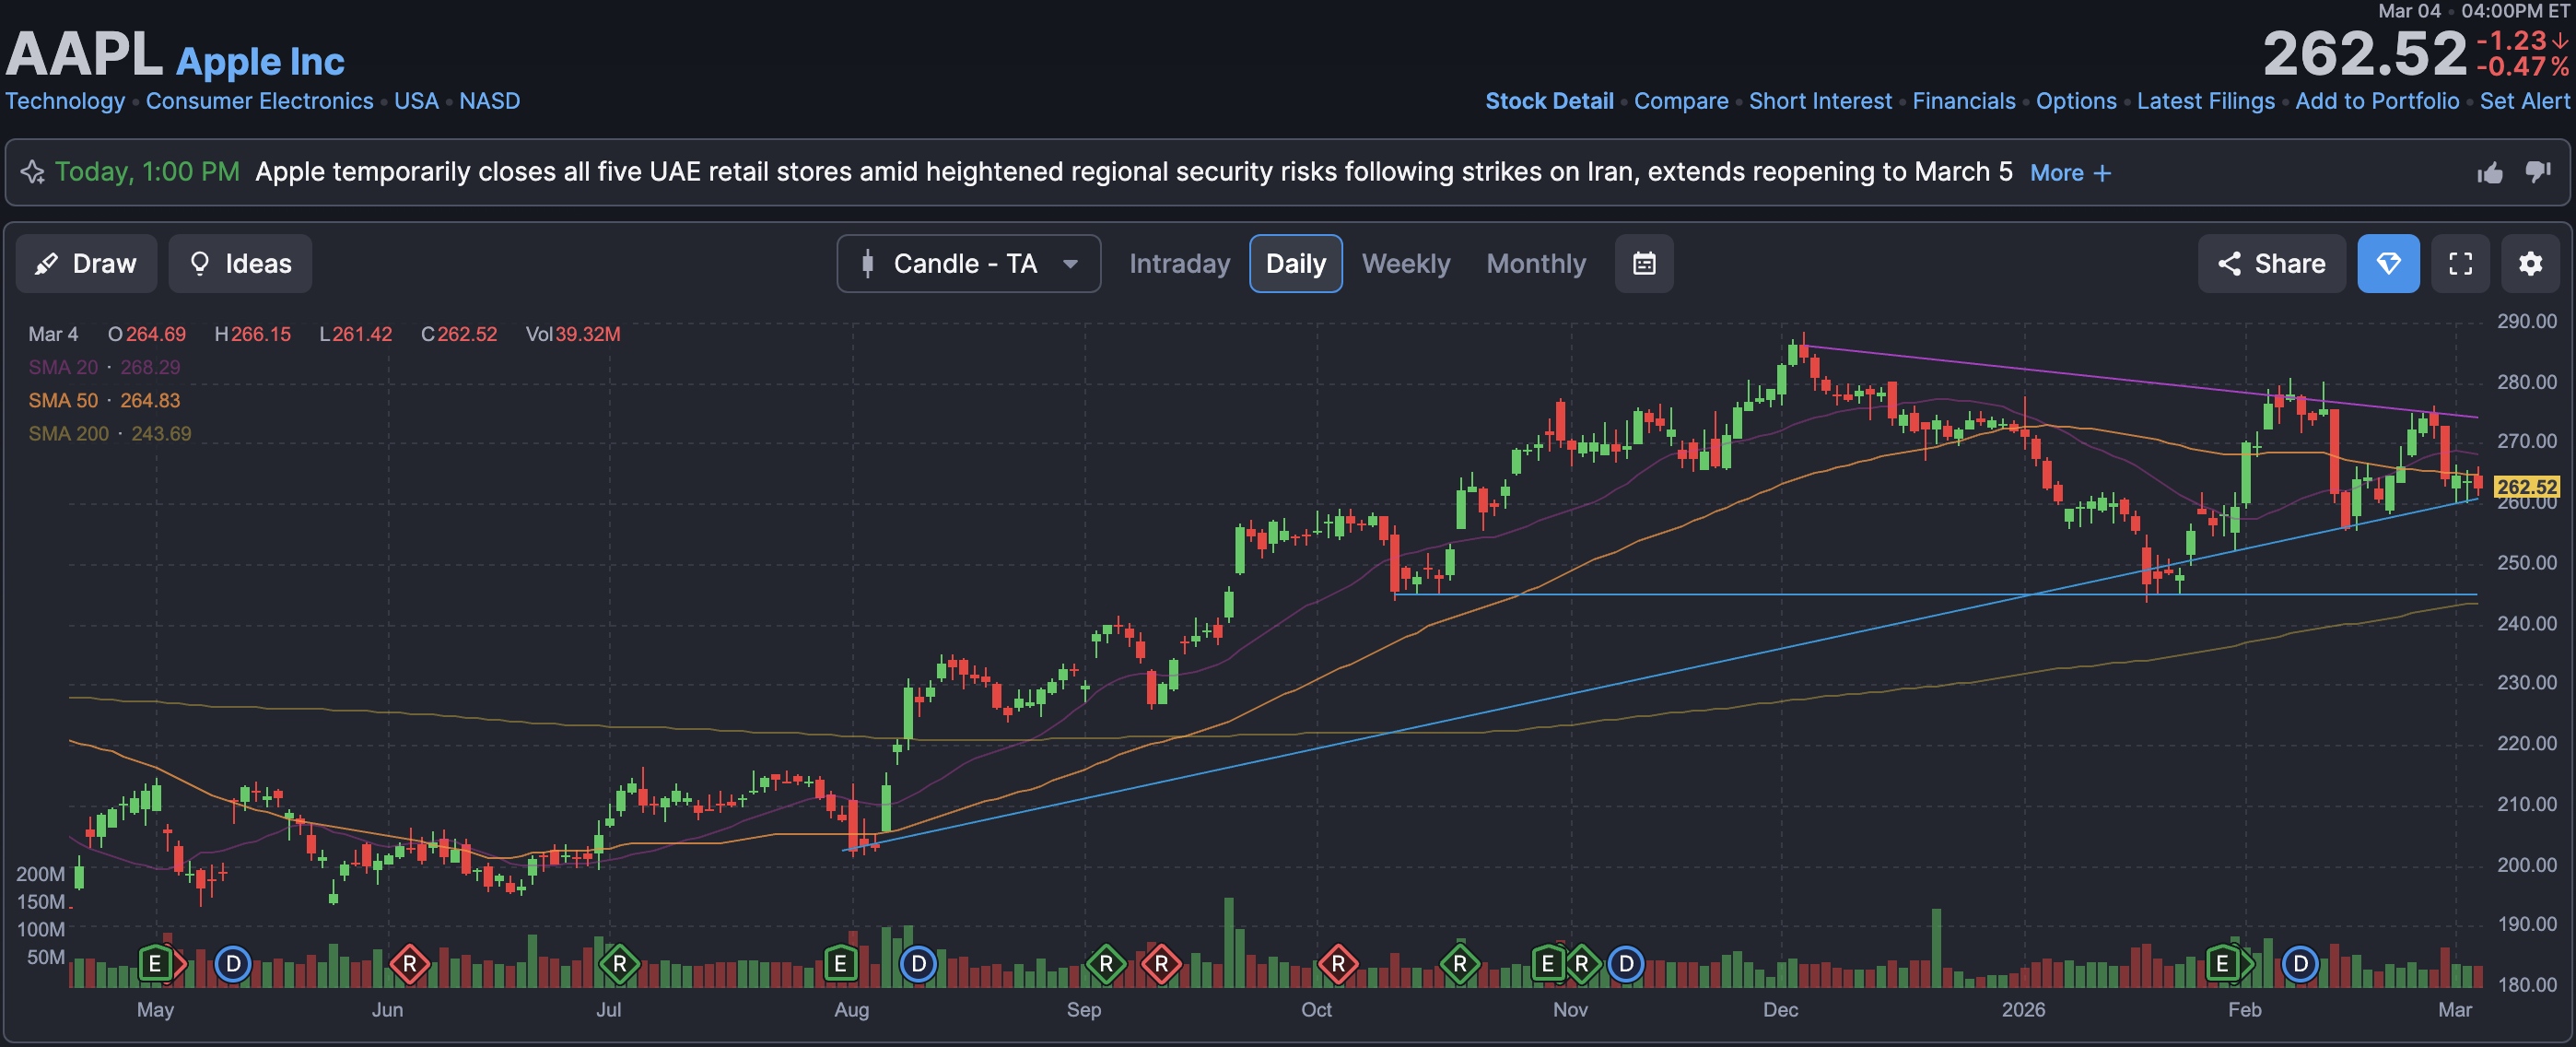Open the Ideas menu
This screenshot has width=2576, height=1047.
click(240, 264)
